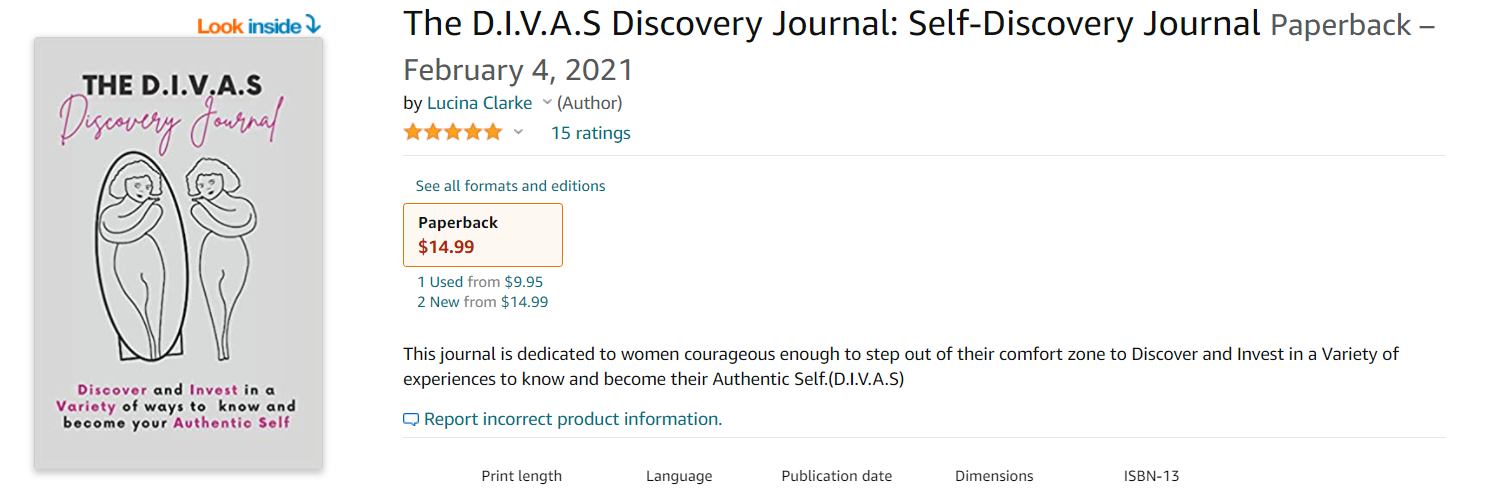The height and width of the screenshot is (495, 1489).
Task: Click the ISBN-13 detail label
Action: click(x=1151, y=476)
